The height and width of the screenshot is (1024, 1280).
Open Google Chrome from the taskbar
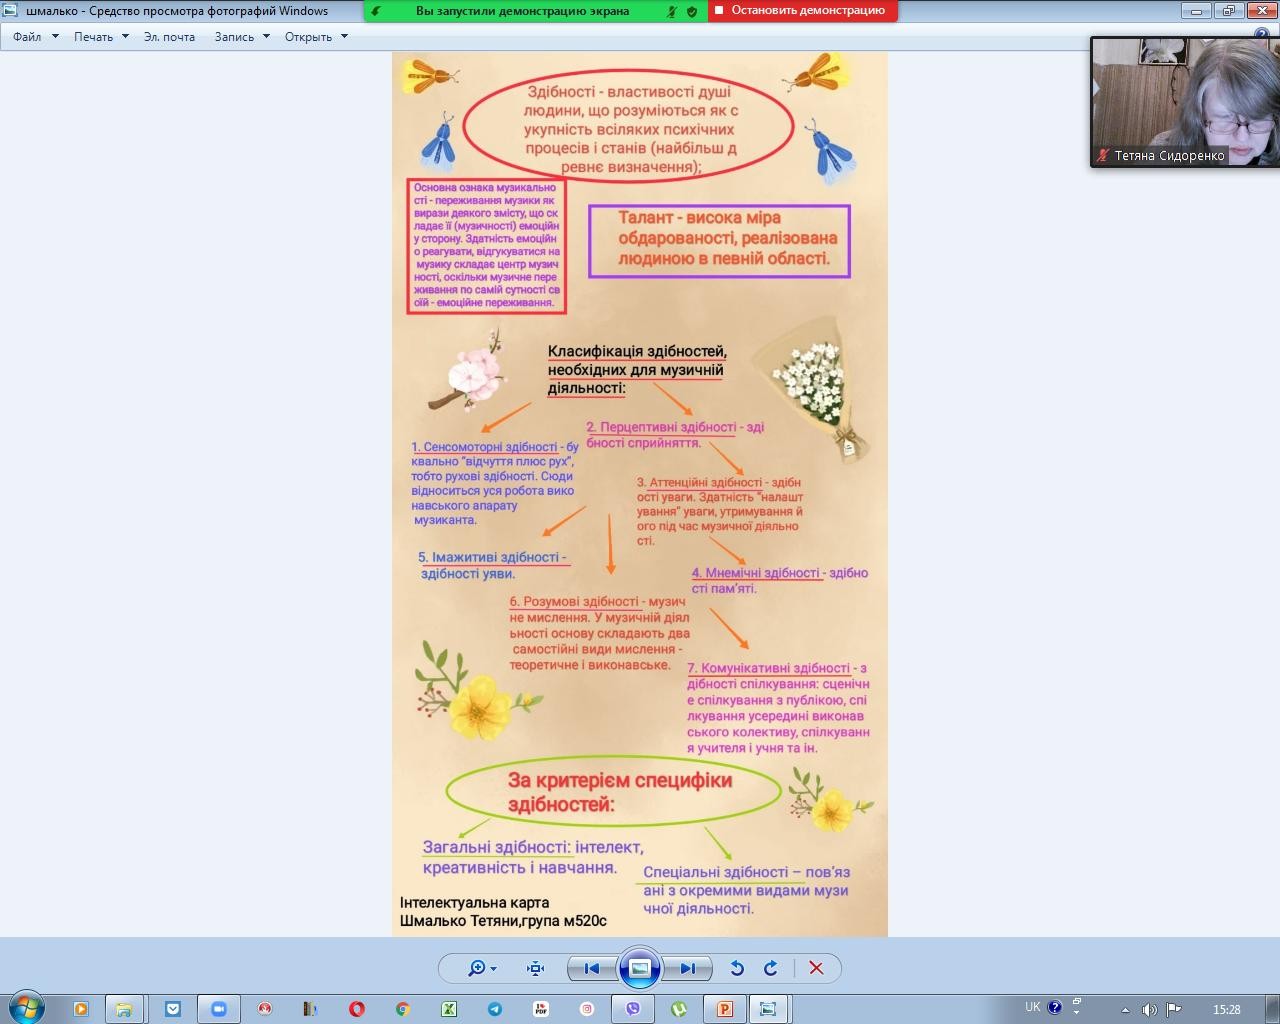click(402, 1009)
